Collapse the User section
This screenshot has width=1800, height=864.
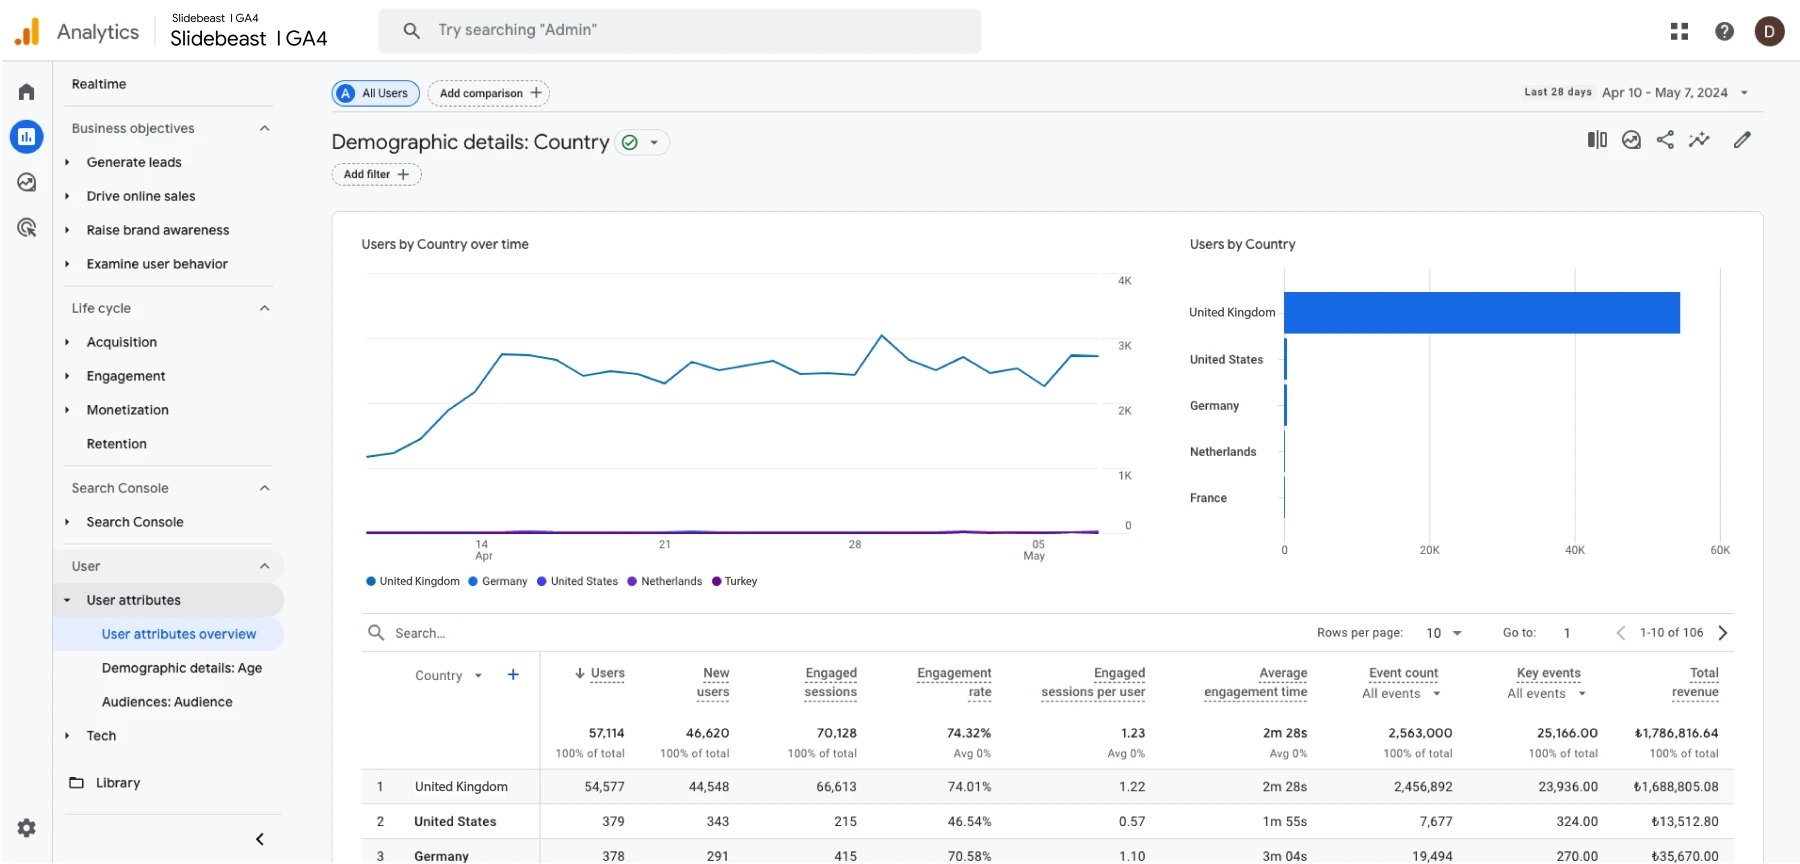(x=265, y=566)
